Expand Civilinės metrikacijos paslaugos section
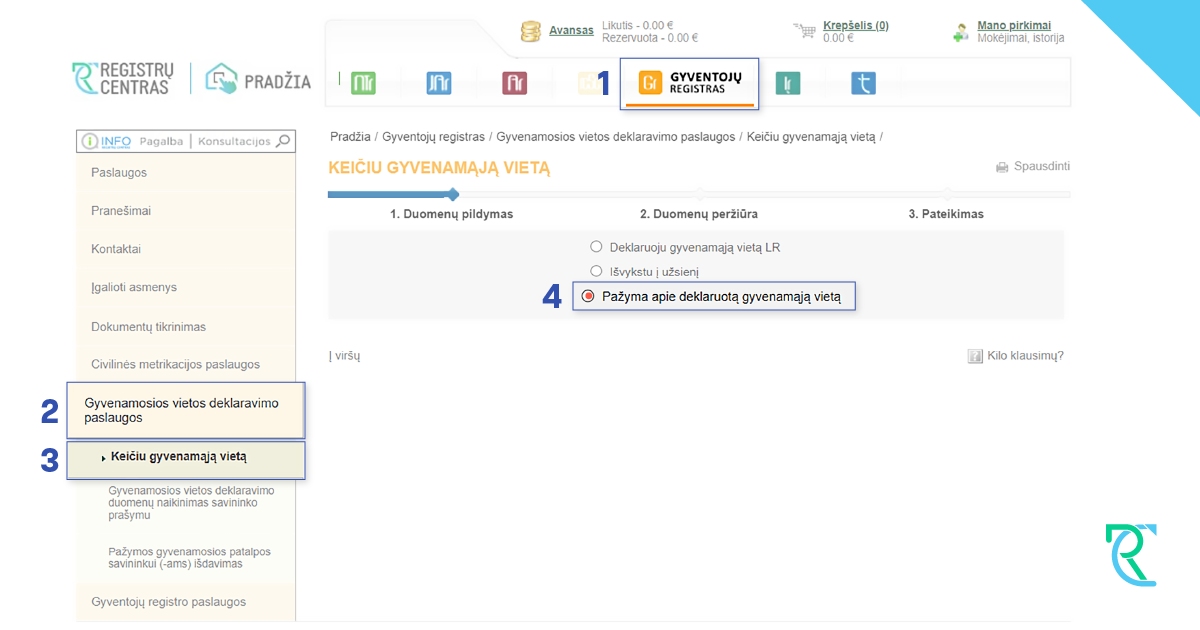This screenshot has height=630, width=1200. tap(186, 365)
